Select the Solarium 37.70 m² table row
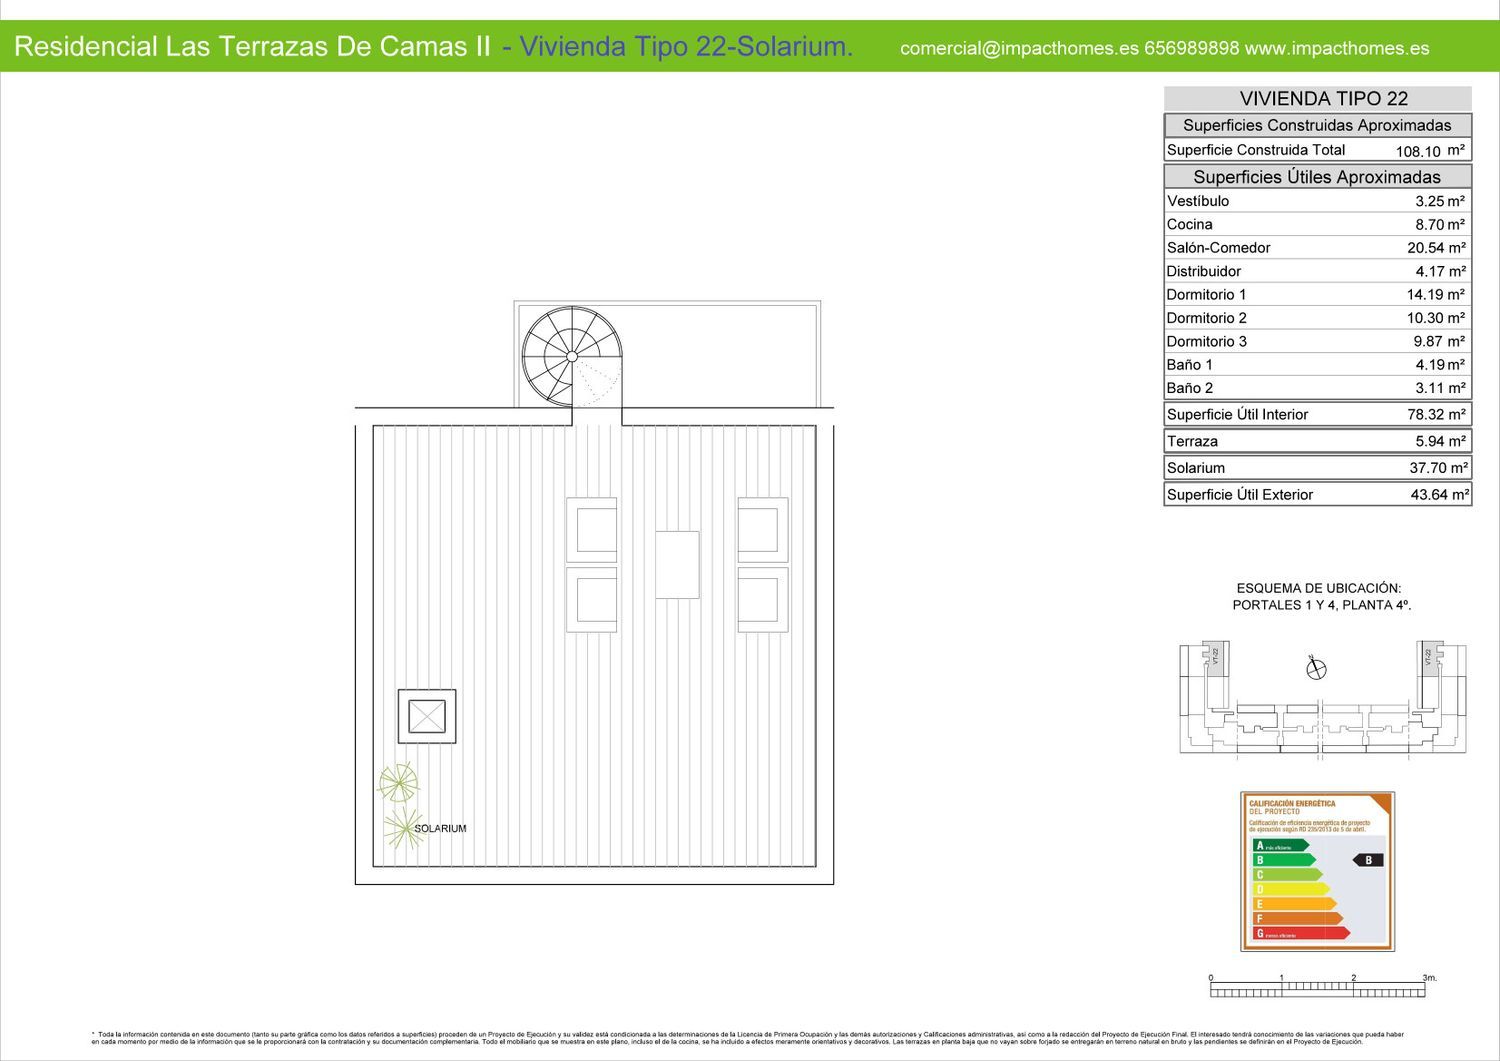Screen dimensions: 1500x1061 pyautogui.click(x=1316, y=468)
